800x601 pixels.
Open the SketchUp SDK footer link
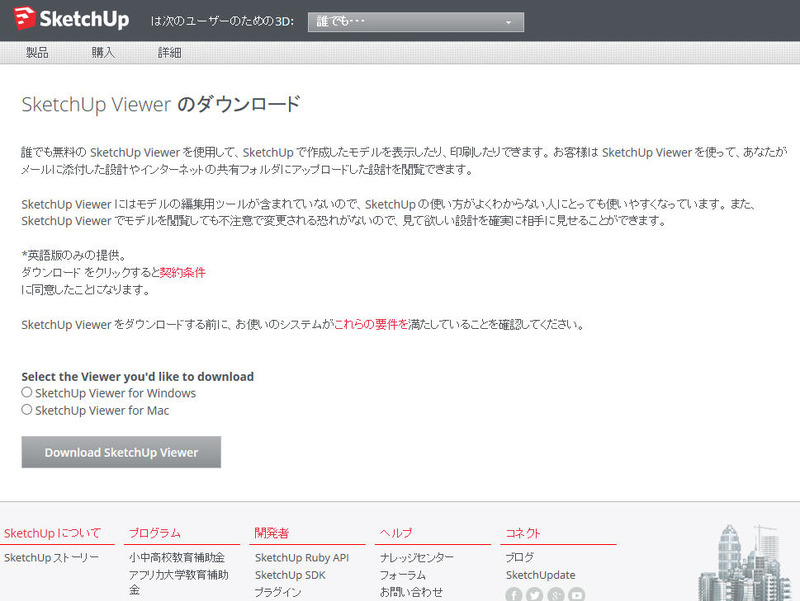point(290,575)
